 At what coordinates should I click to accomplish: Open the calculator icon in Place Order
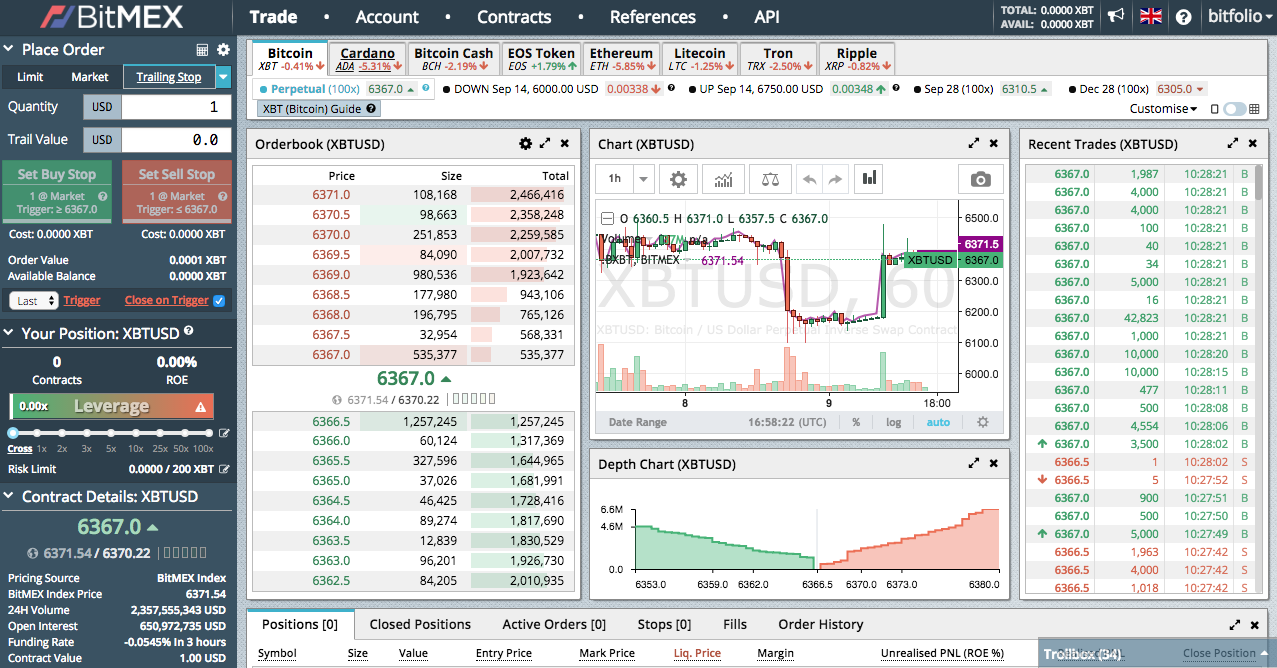[x=202, y=50]
